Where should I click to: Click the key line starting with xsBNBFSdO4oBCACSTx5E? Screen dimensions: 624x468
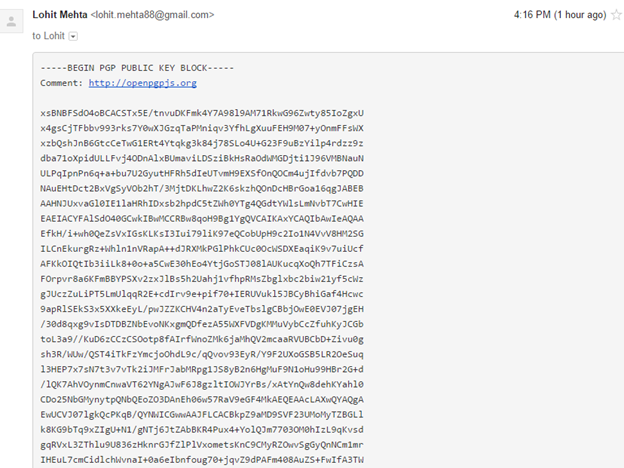pyautogui.click(x=203, y=113)
